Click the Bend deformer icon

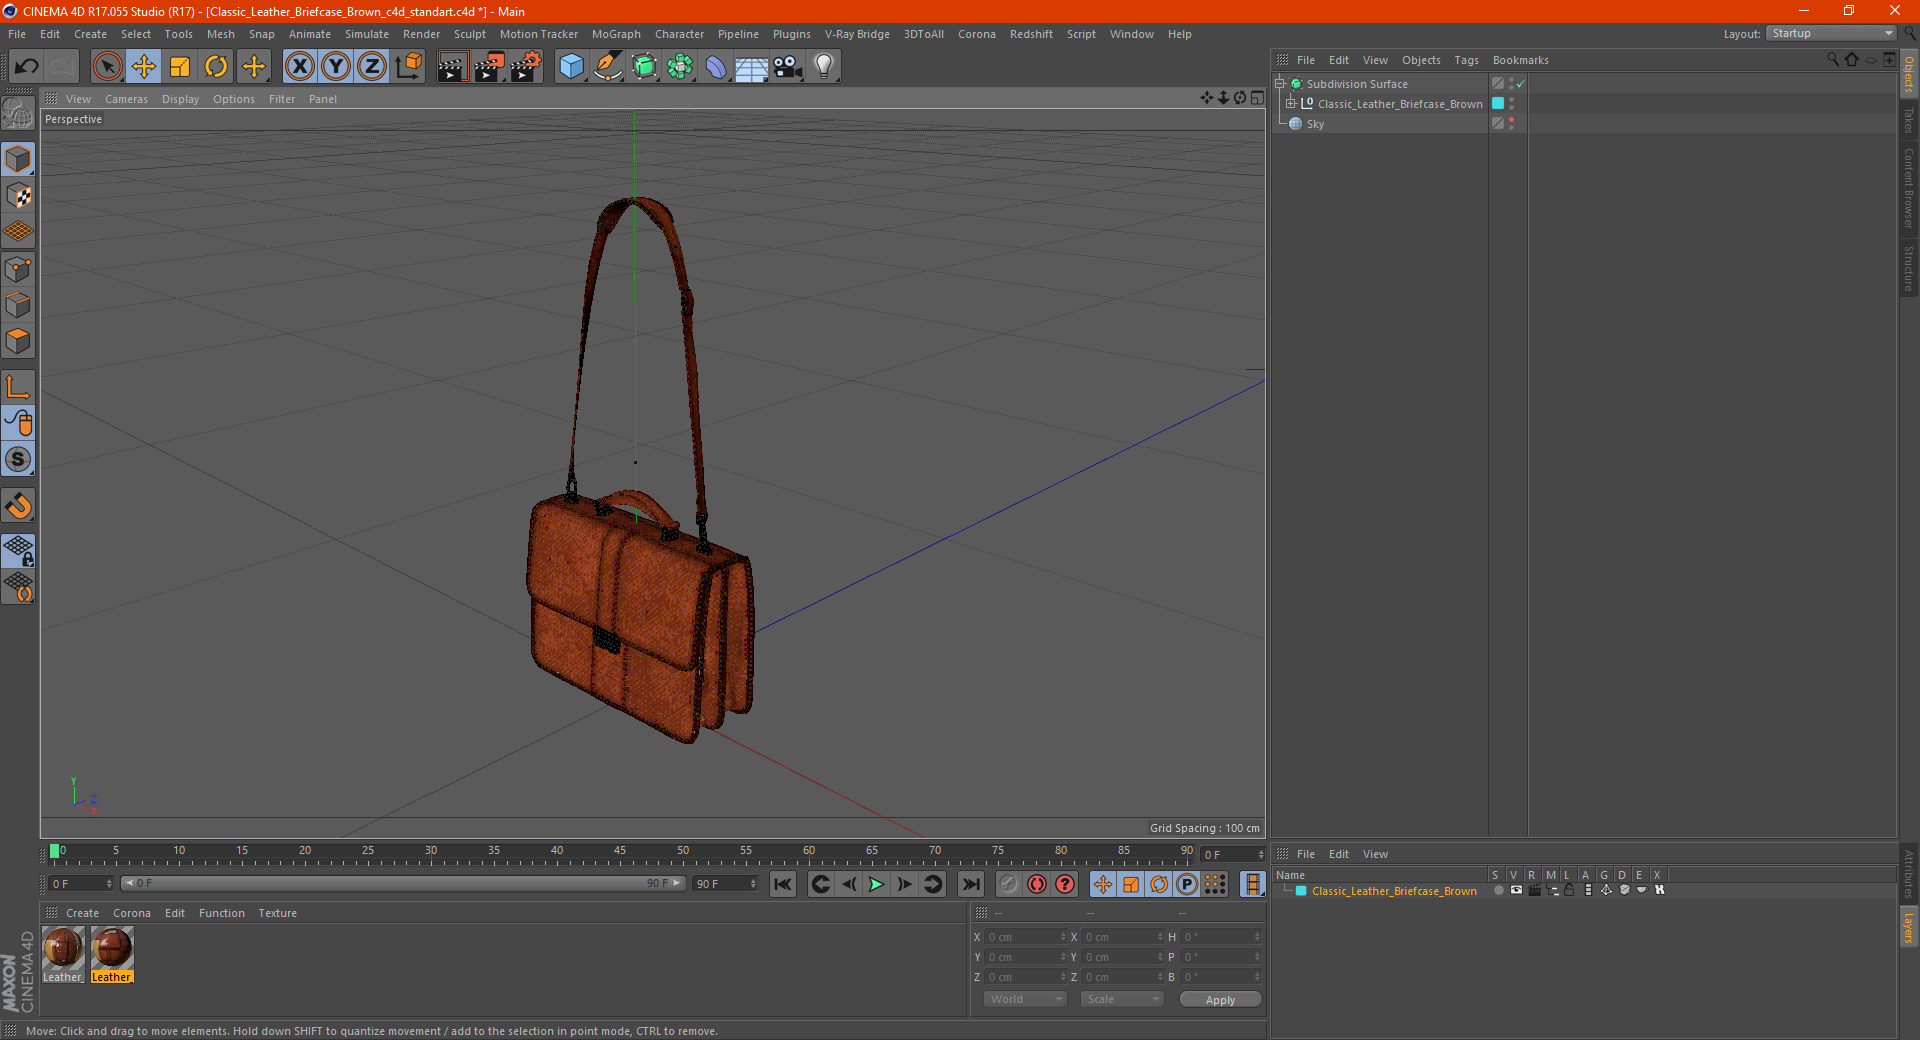click(716, 67)
